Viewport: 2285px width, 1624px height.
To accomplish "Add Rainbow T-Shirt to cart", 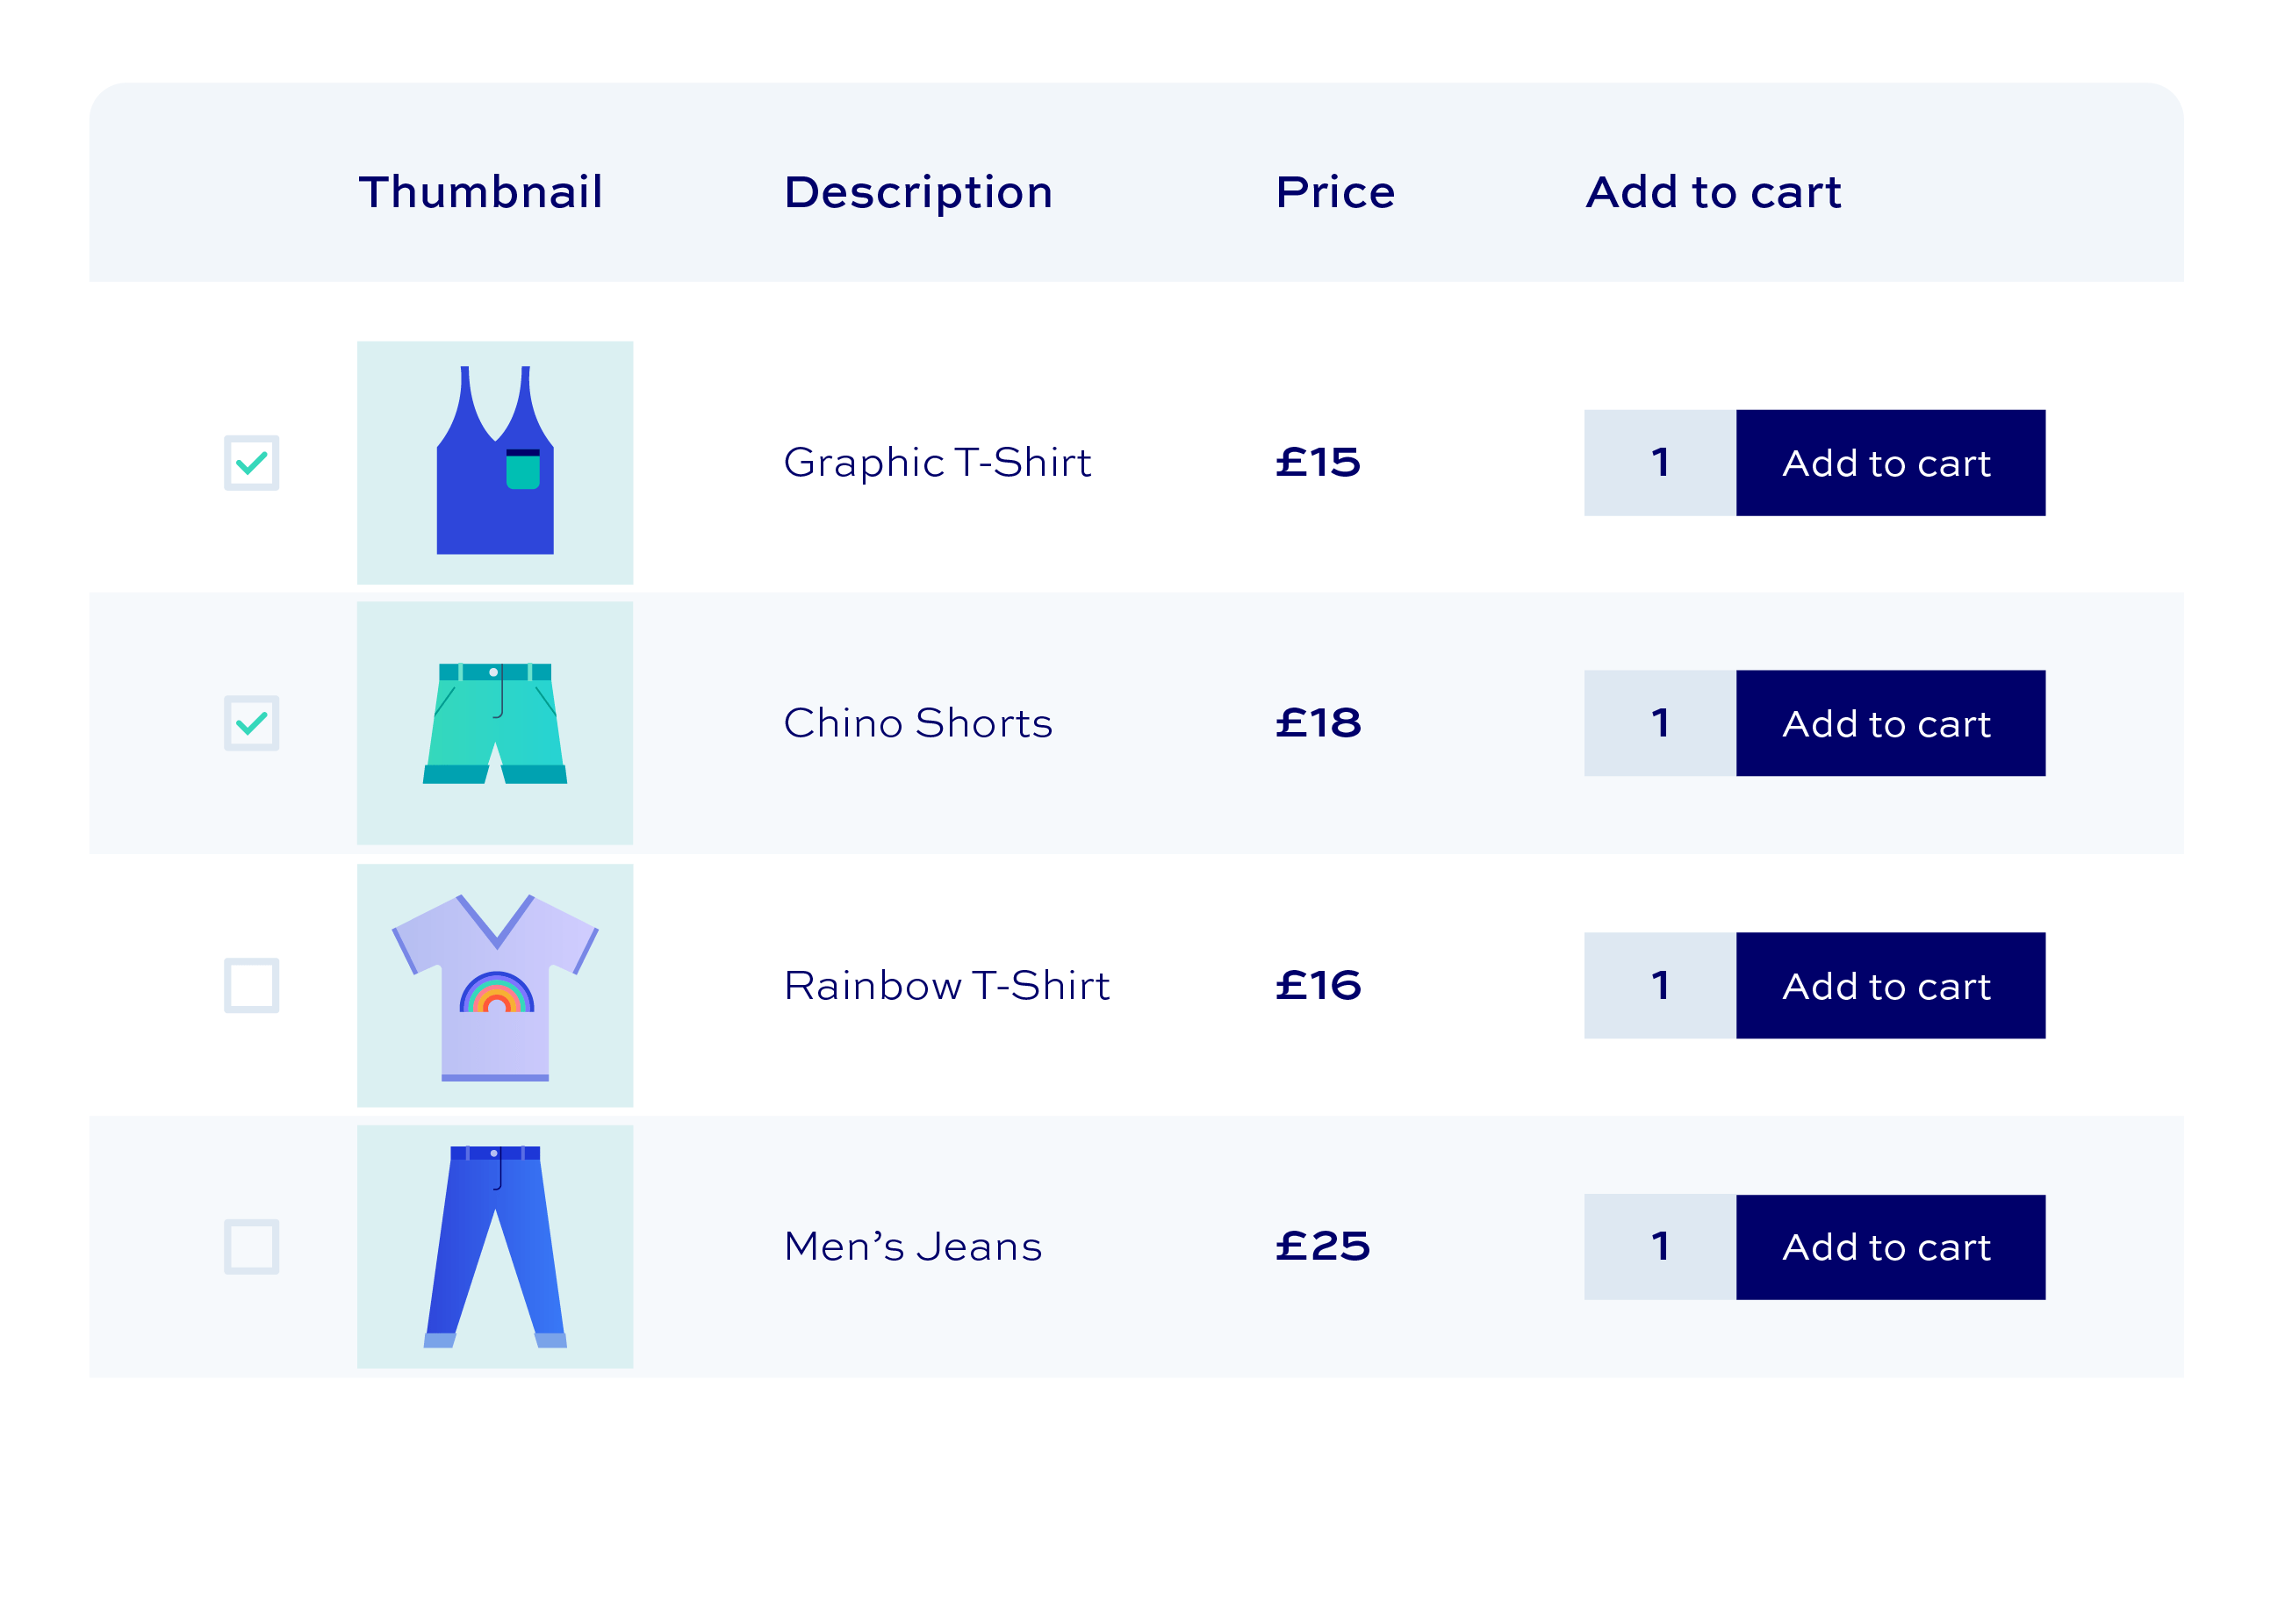I will click(x=1890, y=986).
